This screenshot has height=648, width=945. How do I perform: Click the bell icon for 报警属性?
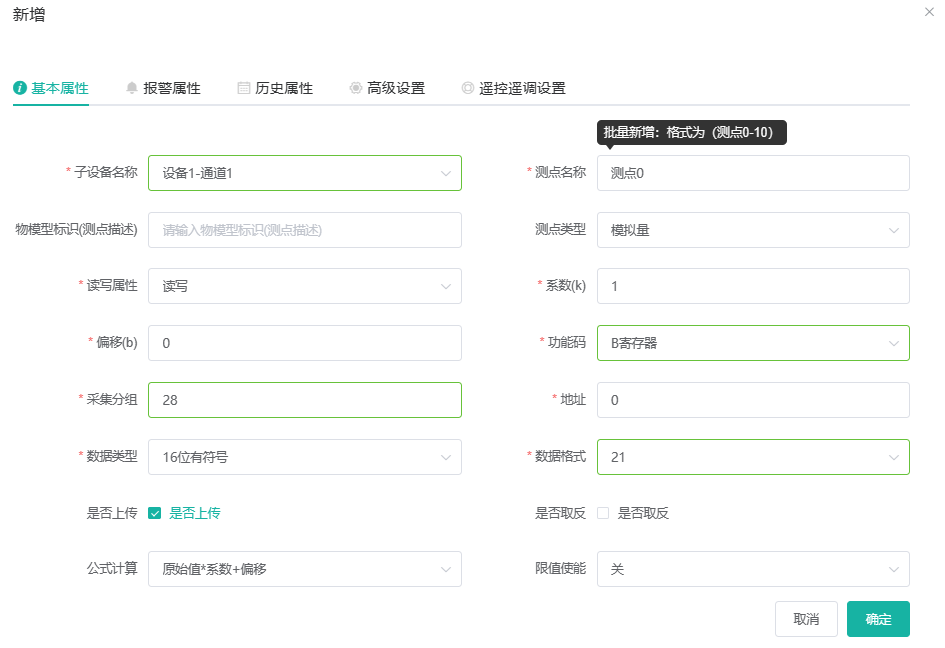point(131,88)
